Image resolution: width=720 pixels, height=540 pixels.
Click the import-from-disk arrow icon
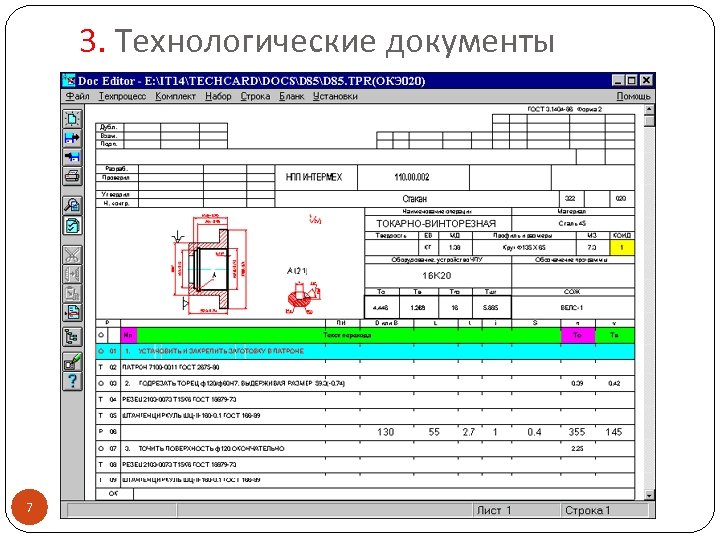(x=72, y=158)
